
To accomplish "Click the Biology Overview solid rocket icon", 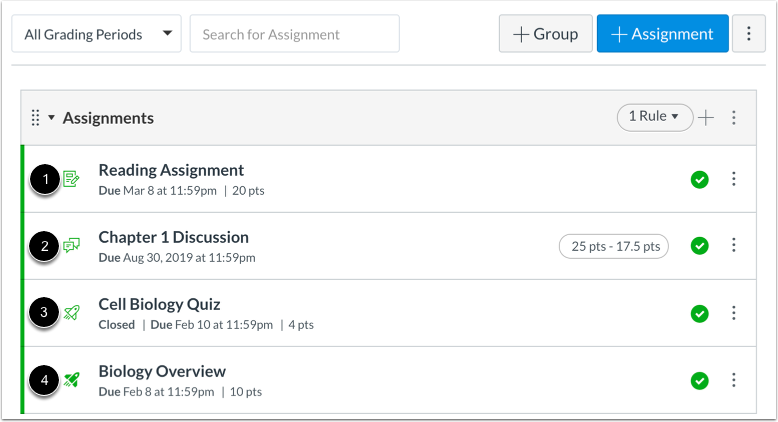I will 71,380.
